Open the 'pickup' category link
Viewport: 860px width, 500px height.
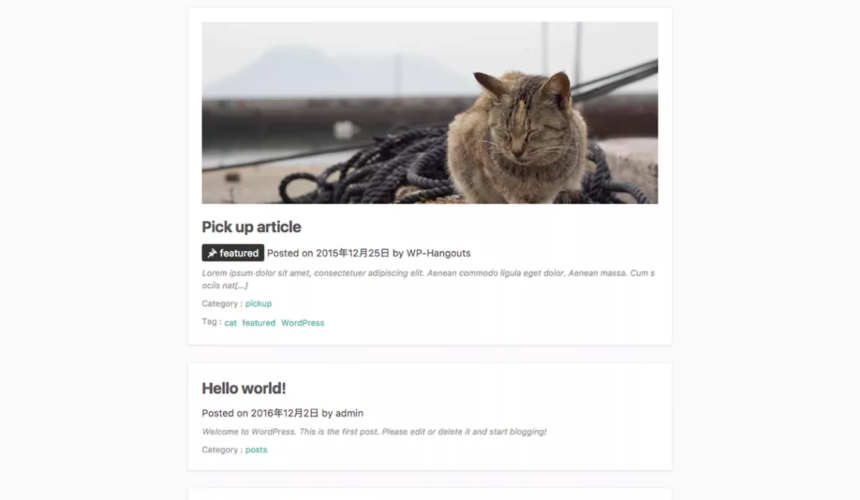tap(258, 304)
